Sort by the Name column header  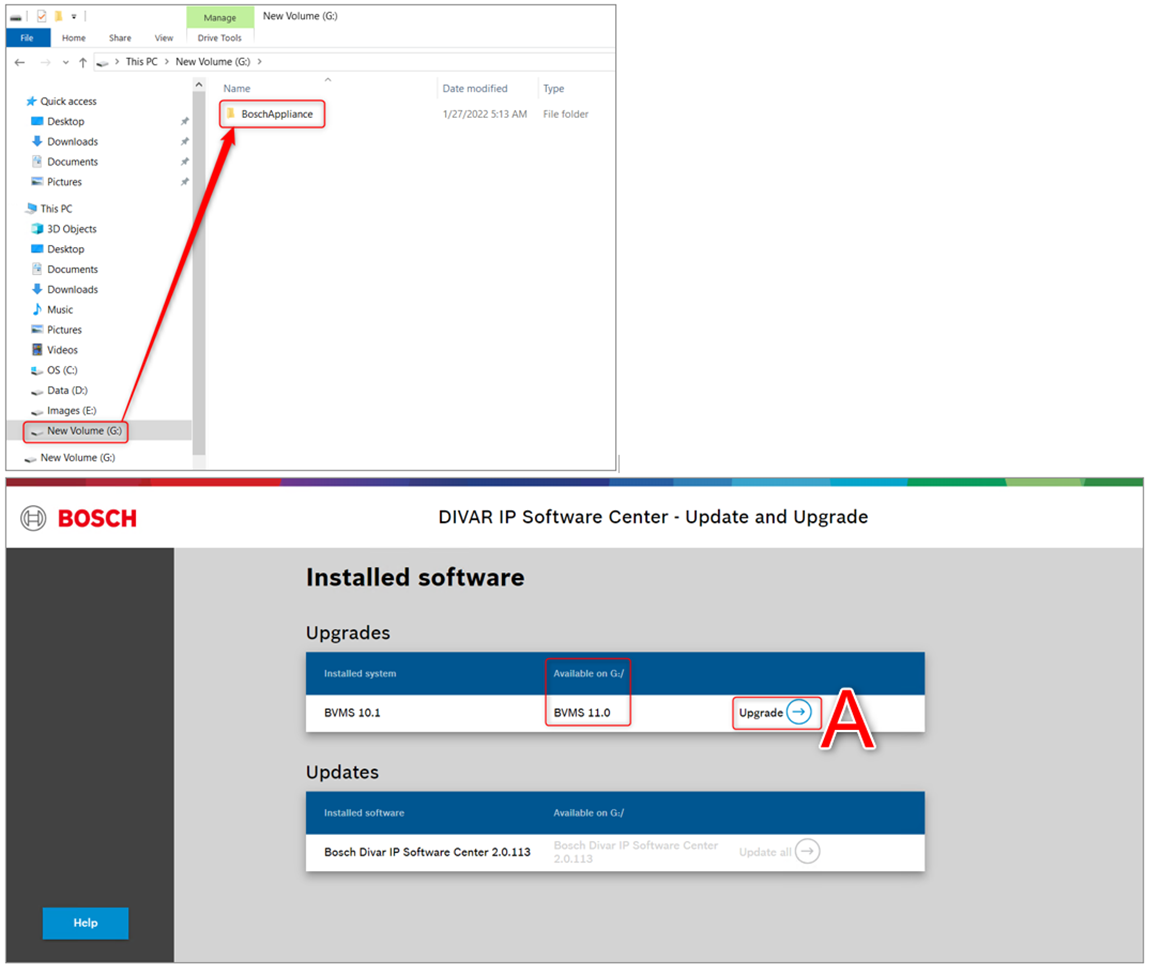pyautogui.click(x=237, y=88)
